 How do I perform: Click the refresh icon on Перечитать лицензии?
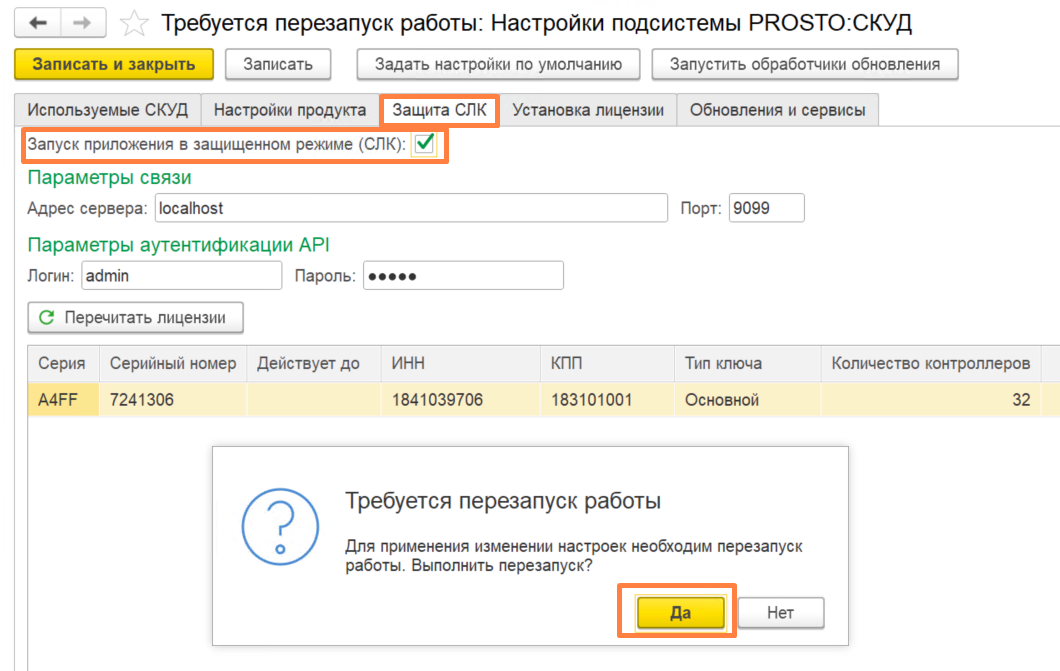click(x=47, y=318)
